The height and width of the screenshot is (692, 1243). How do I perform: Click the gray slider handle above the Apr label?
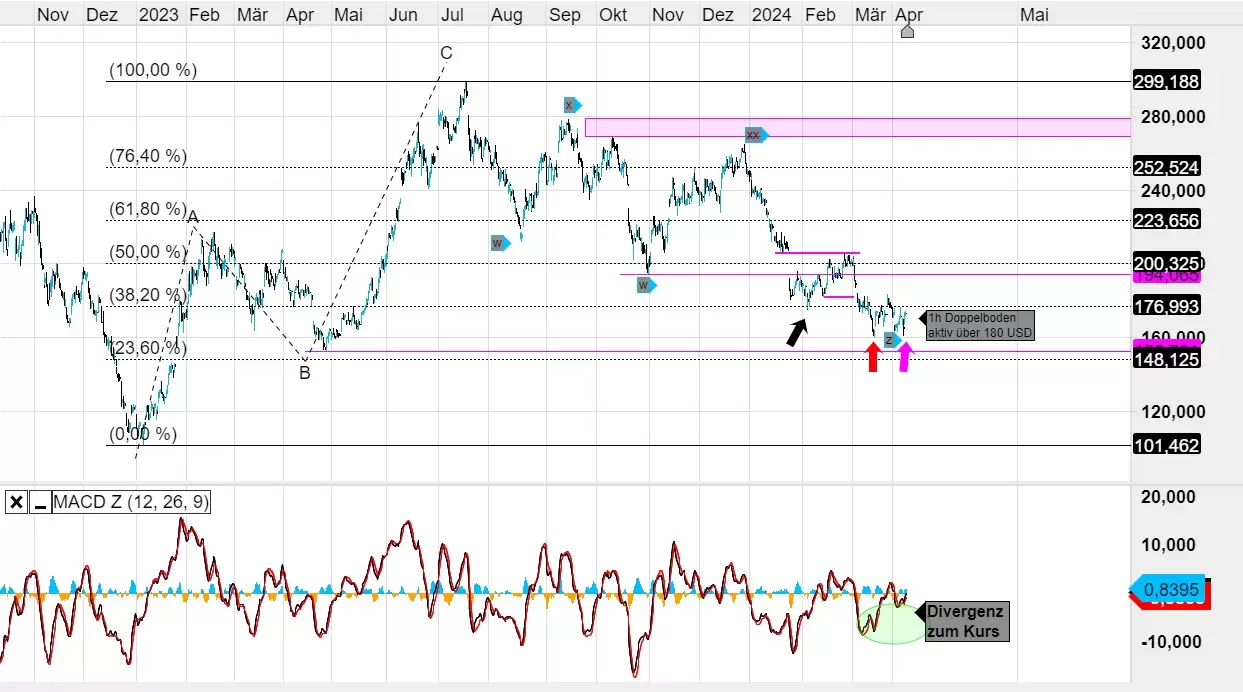906,30
